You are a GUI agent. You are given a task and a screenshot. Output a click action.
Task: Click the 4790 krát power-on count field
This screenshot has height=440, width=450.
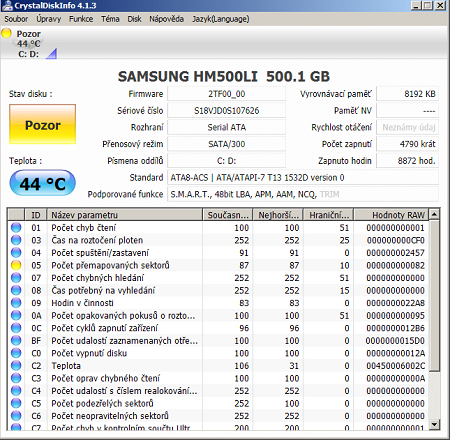pos(407,144)
